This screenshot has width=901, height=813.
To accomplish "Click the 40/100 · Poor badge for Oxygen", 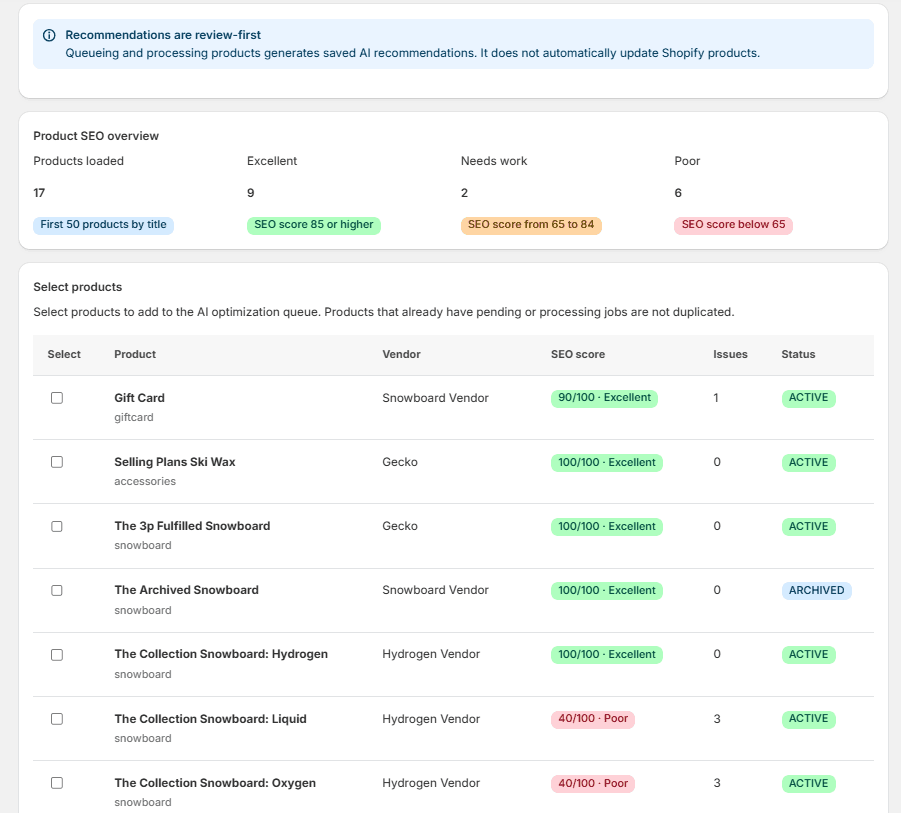I will pyautogui.click(x=593, y=783).
